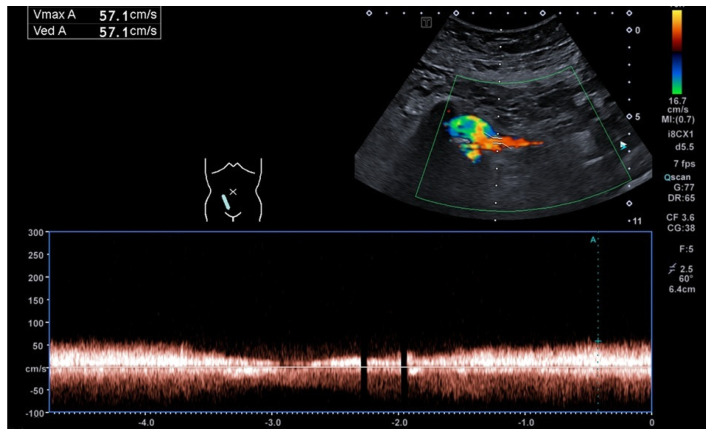
Task: Click the focus position arrow beside the depth scale
Action: (623, 145)
